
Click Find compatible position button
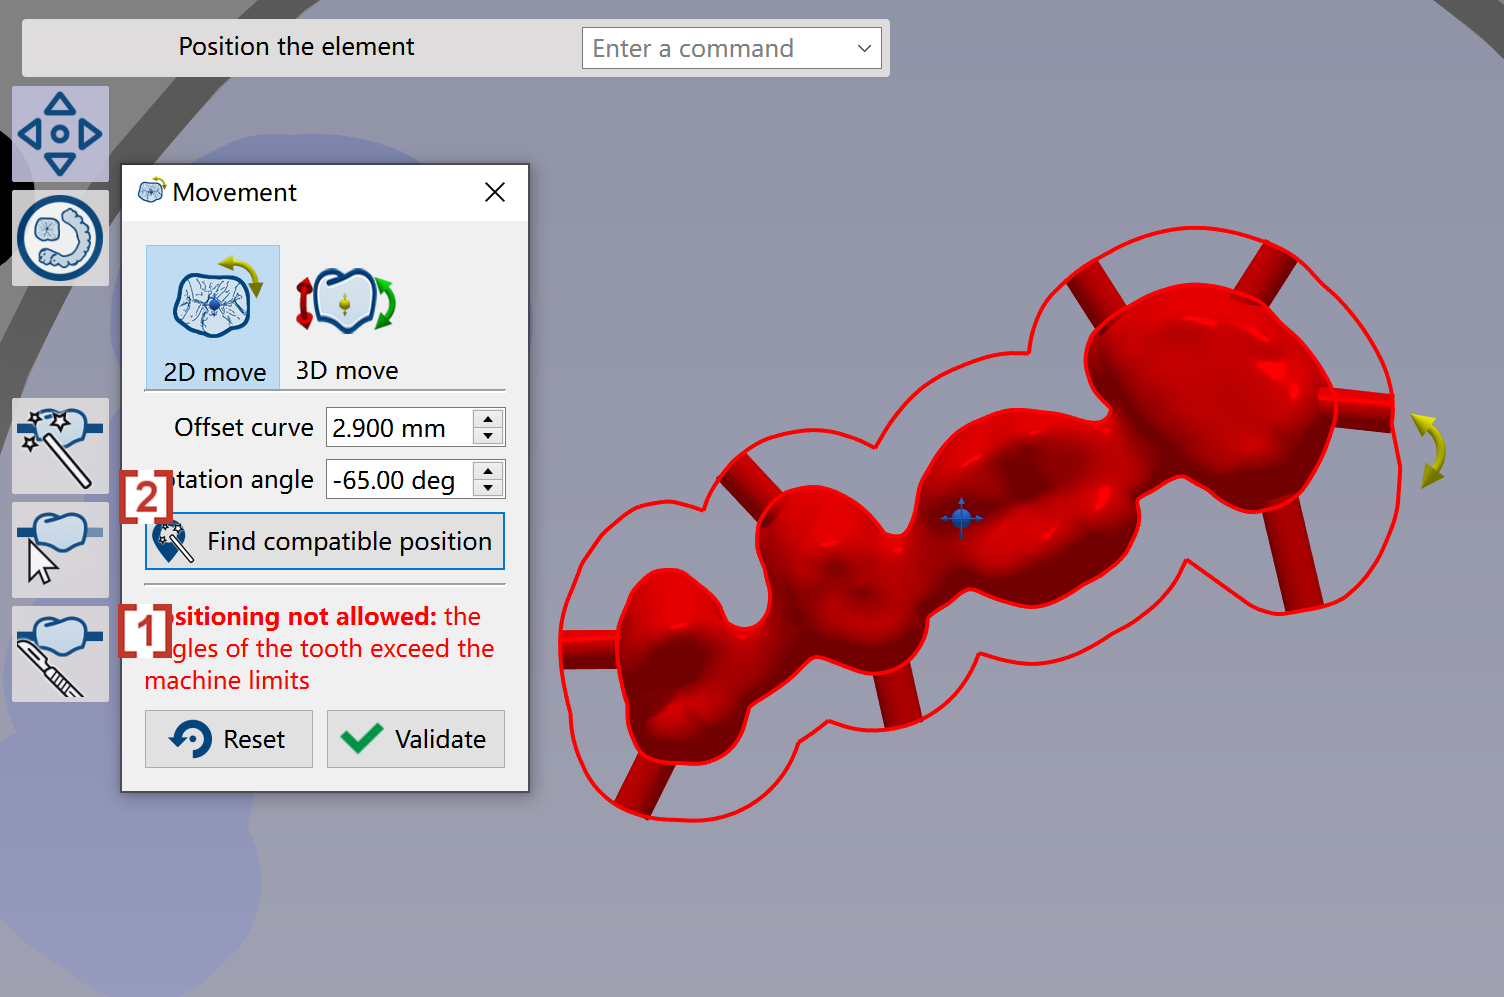click(325, 541)
